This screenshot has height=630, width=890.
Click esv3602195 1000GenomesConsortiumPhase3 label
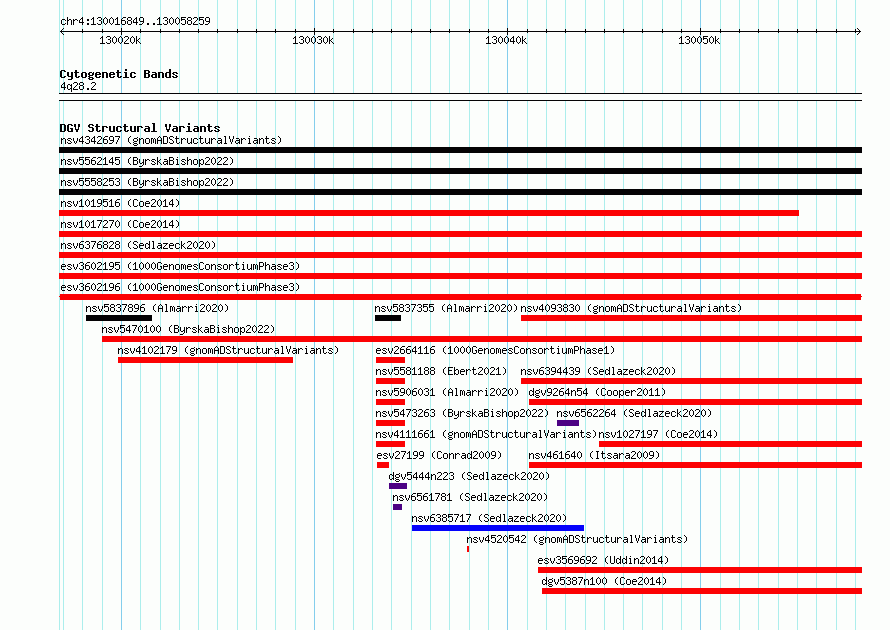pos(180,266)
